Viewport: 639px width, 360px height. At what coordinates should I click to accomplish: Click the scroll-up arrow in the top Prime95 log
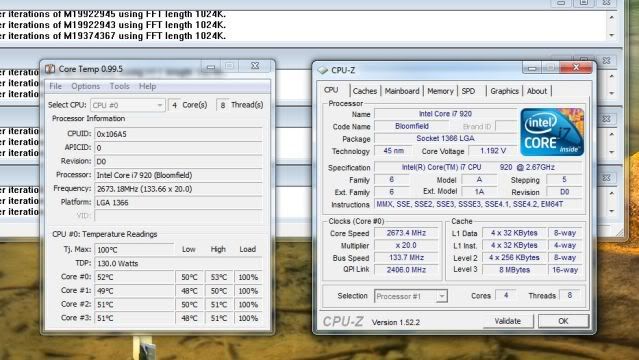coord(612,17)
